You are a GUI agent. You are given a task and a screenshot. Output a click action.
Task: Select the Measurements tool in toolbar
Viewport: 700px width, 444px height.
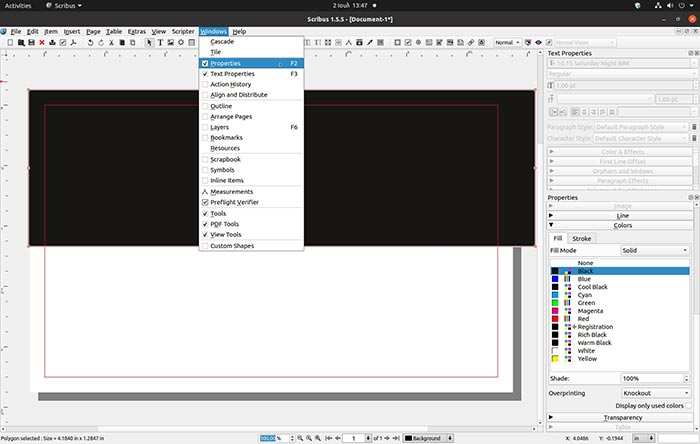[x=349, y=42]
